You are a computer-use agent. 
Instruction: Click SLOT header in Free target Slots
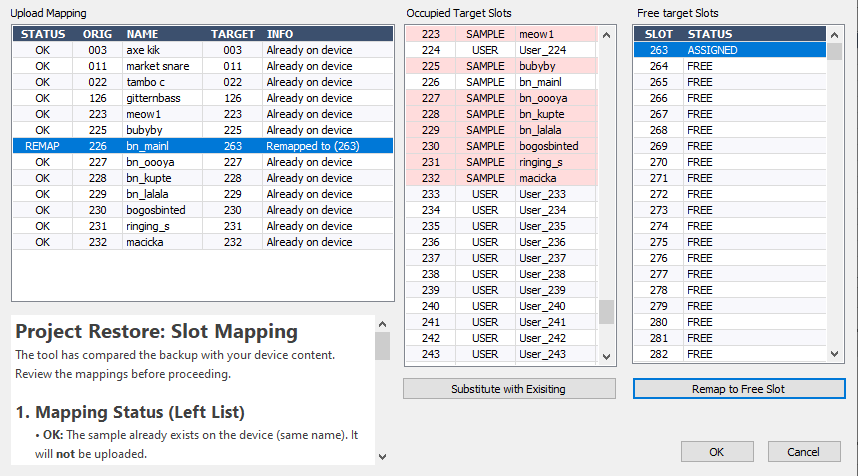(x=658, y=33)
